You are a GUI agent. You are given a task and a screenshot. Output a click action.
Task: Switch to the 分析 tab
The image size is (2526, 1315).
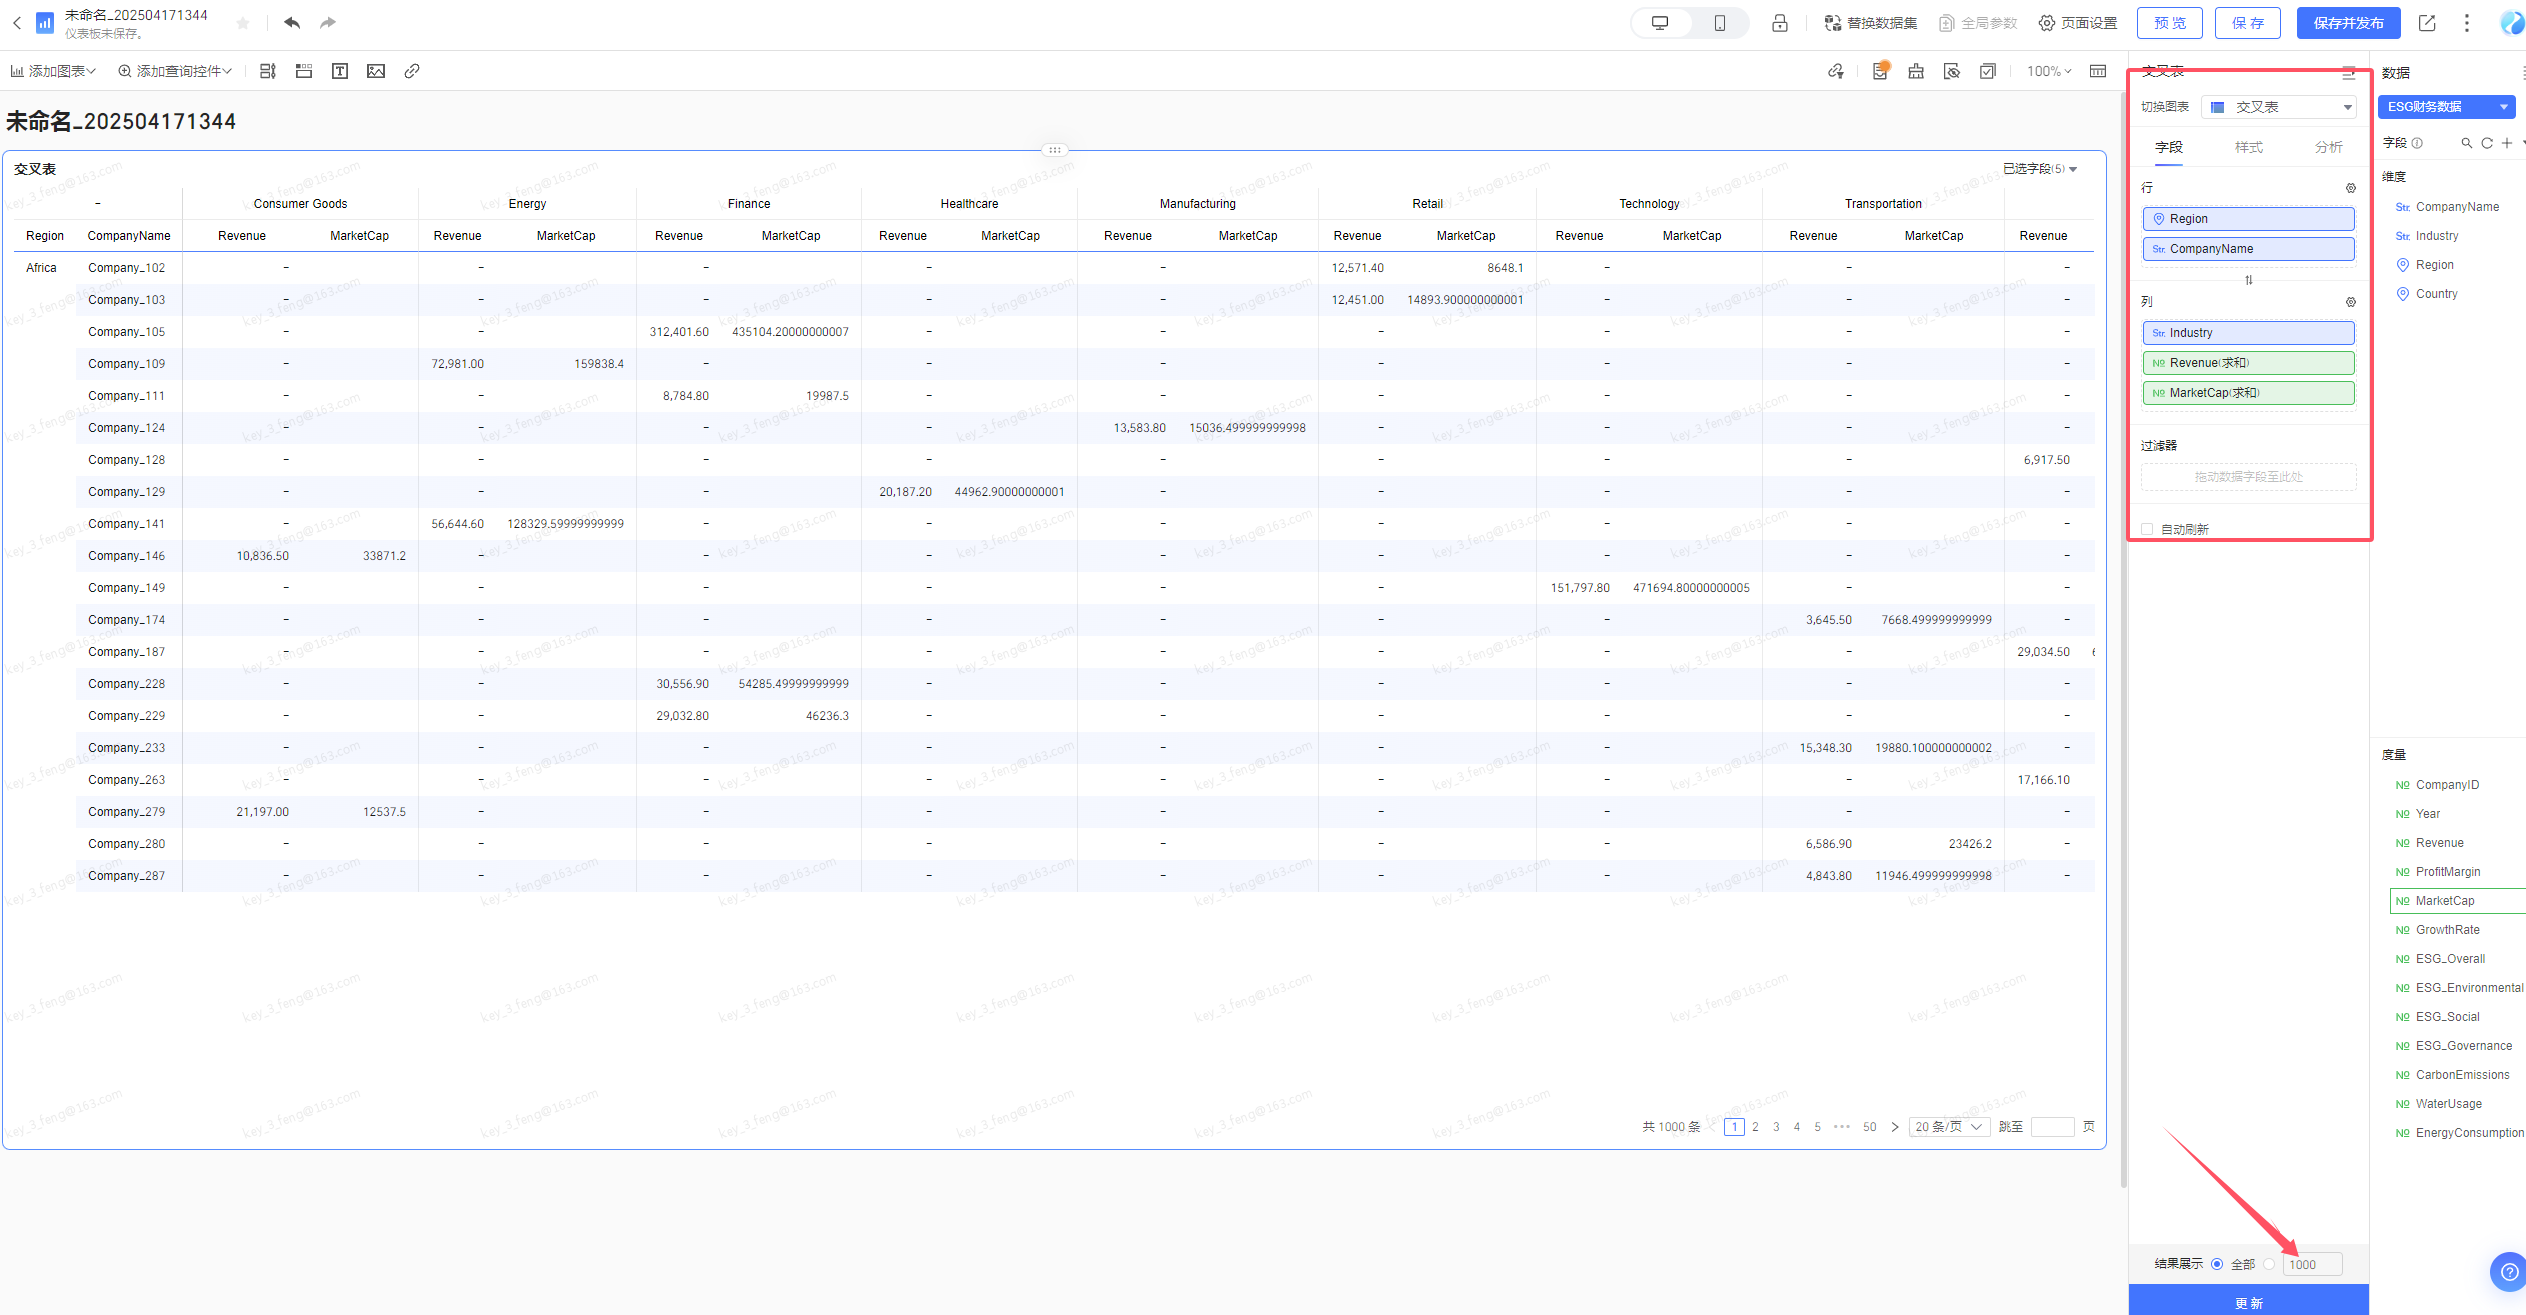(2329, 147)
